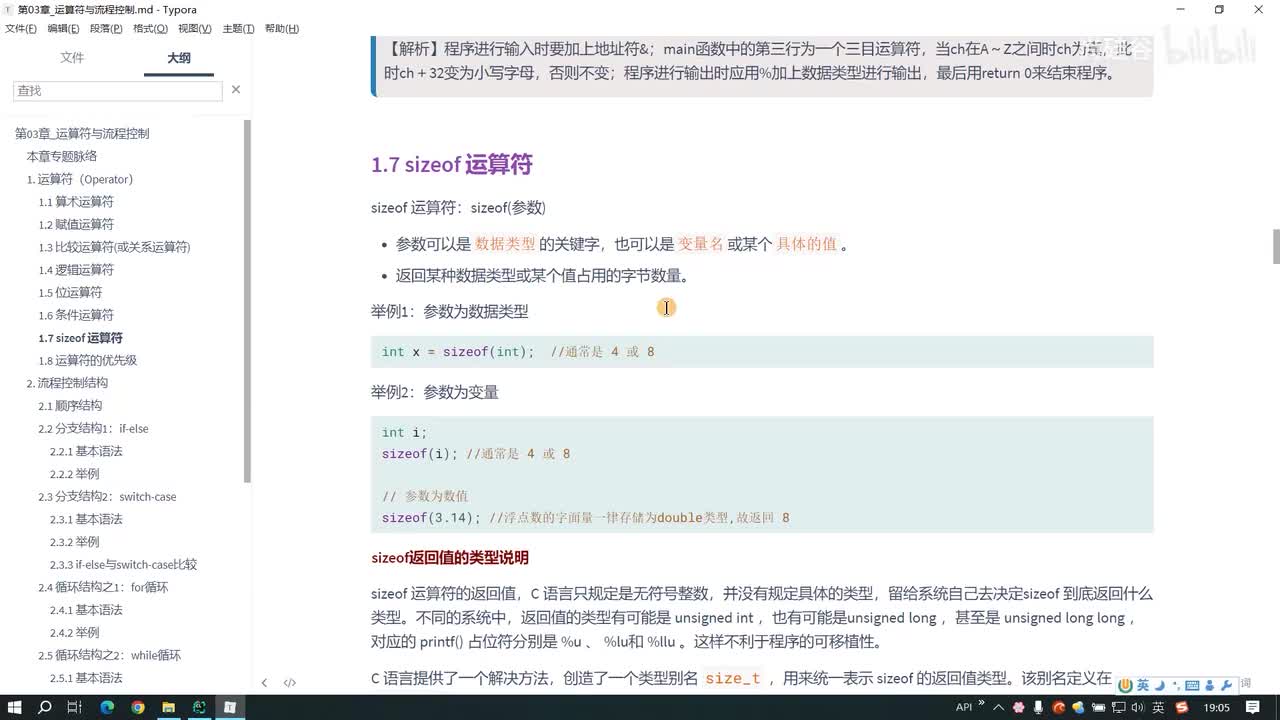Click the Sogou input method tray icon
This screenshot has width=1280, height=720.
(x=1182, y=707)
